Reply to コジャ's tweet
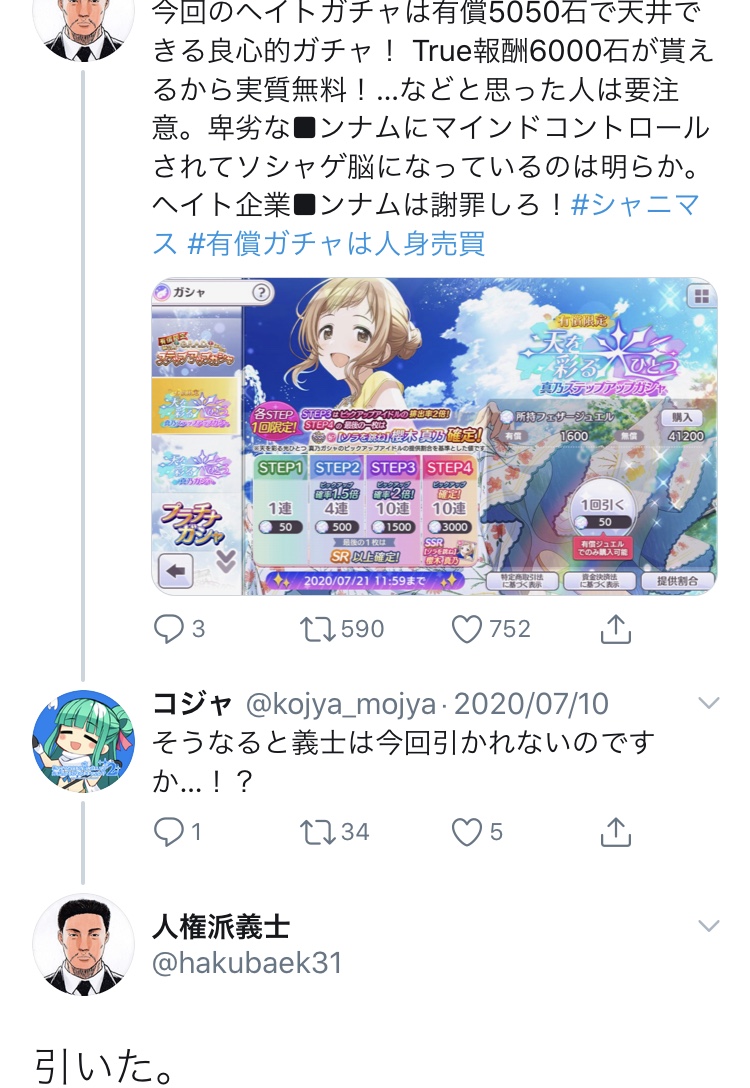750x1088 pixels. 169,831
